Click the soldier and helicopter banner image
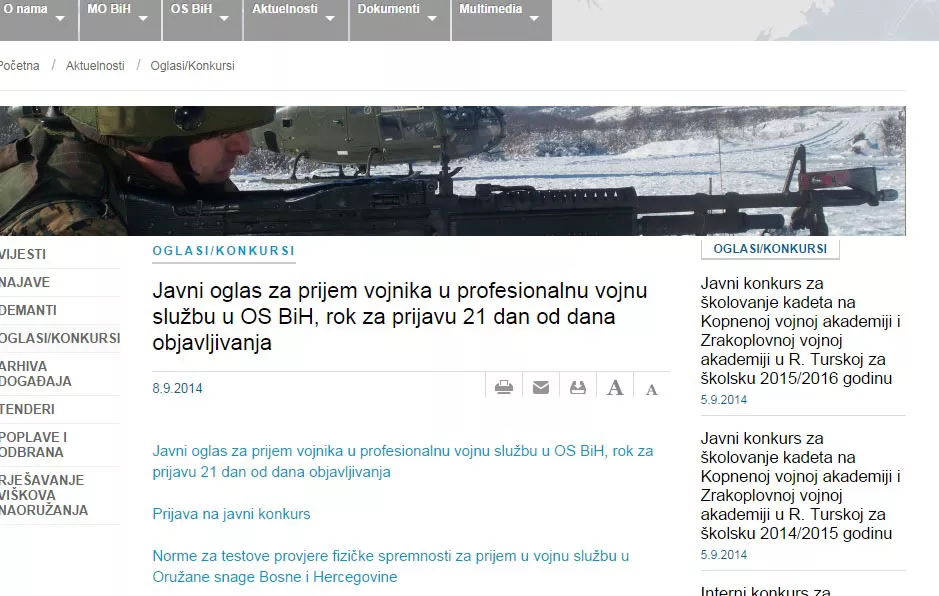The image size is (939, 596). point(452,170)
